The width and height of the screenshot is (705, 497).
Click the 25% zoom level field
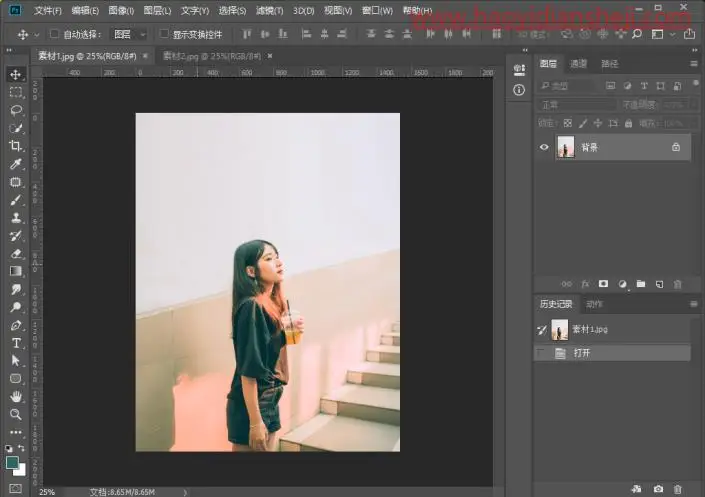coord(47,492)
